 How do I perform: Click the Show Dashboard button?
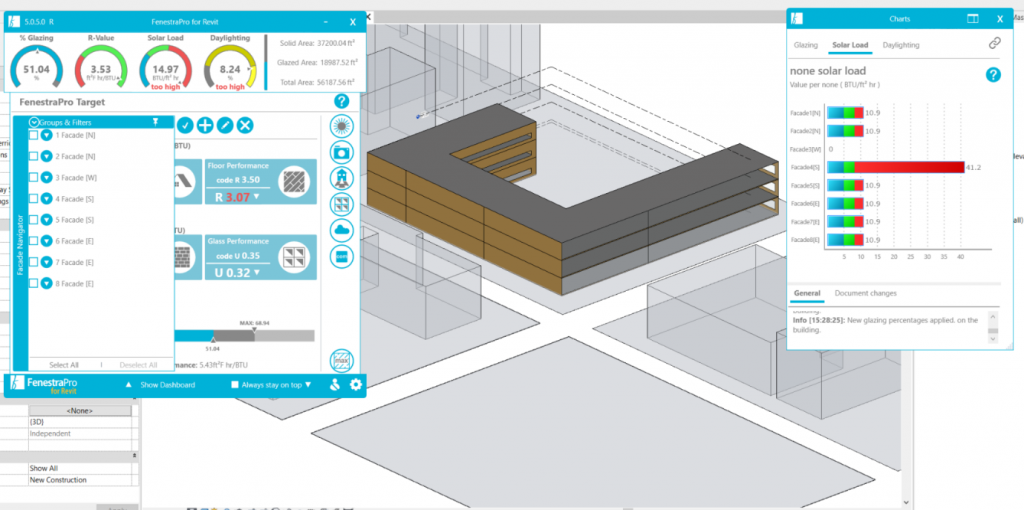(x=167, y=385)
